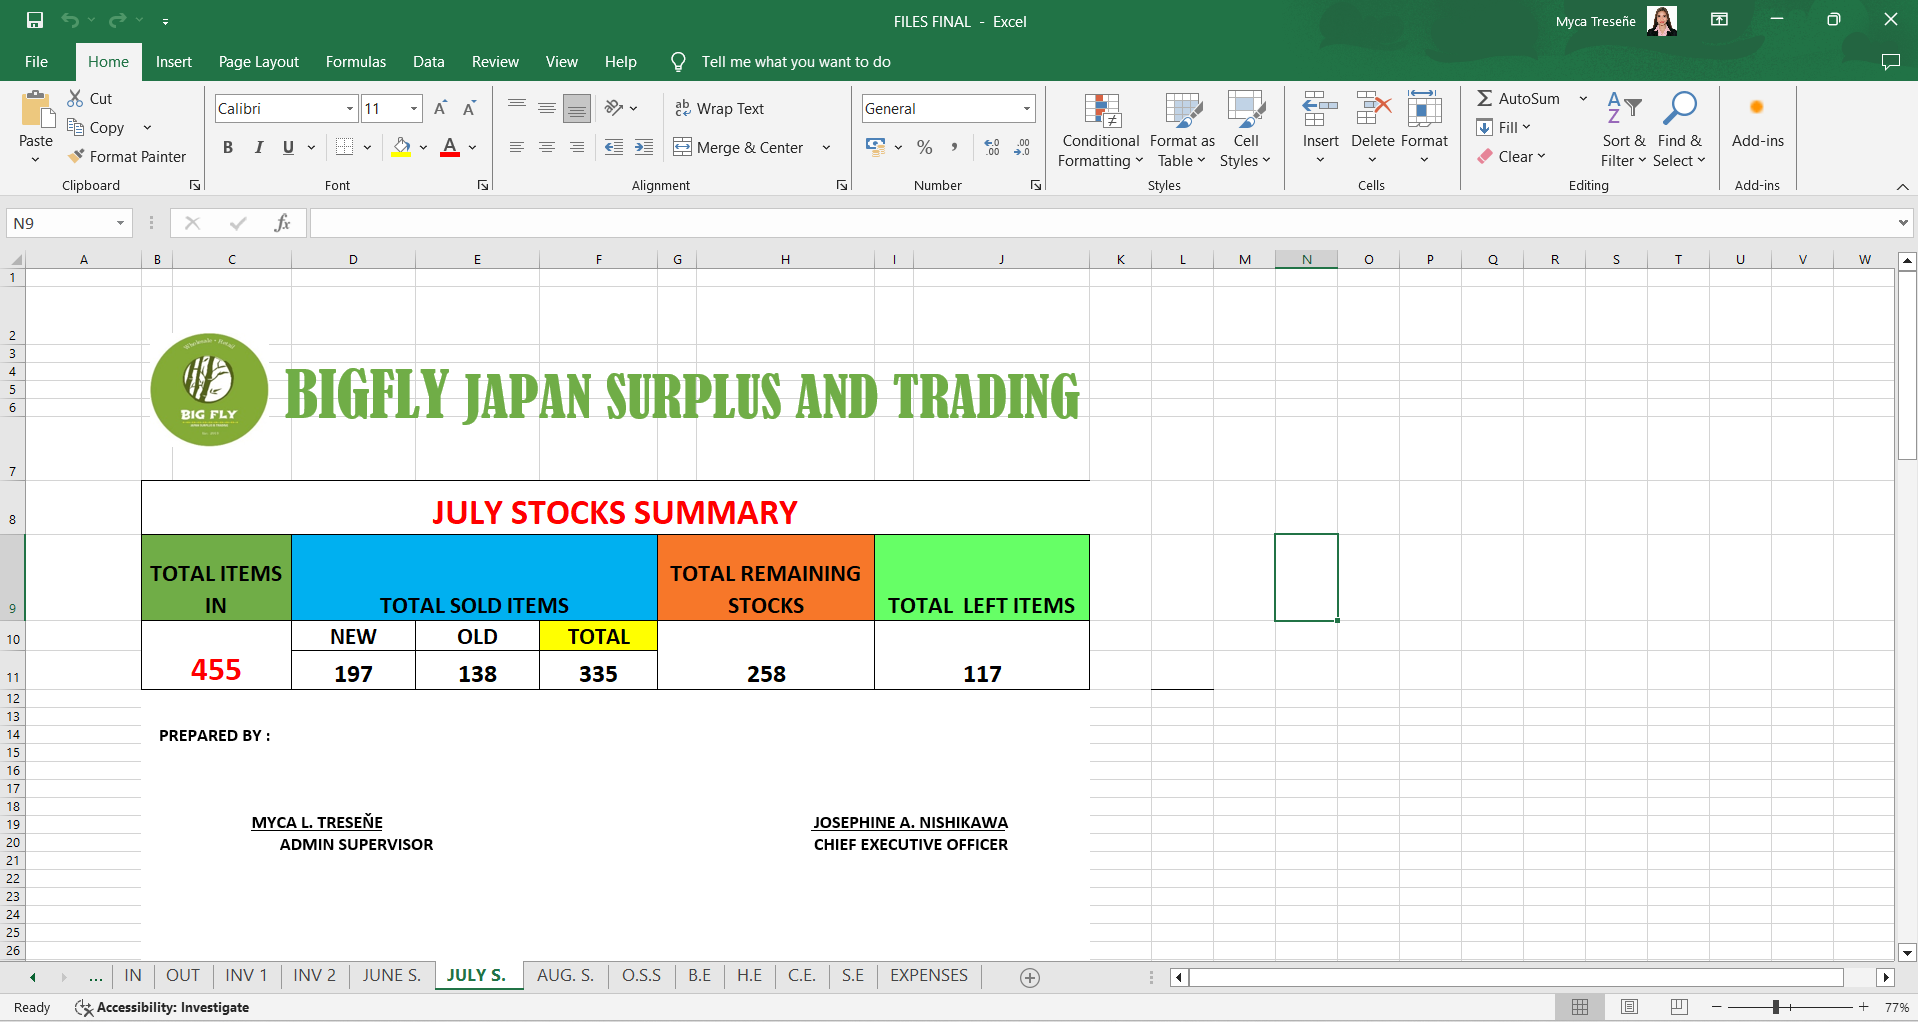The width and height of the screenshot is (1918, 1022).
Task: Toggle center text alignment
Action: [x=547, y=147]
